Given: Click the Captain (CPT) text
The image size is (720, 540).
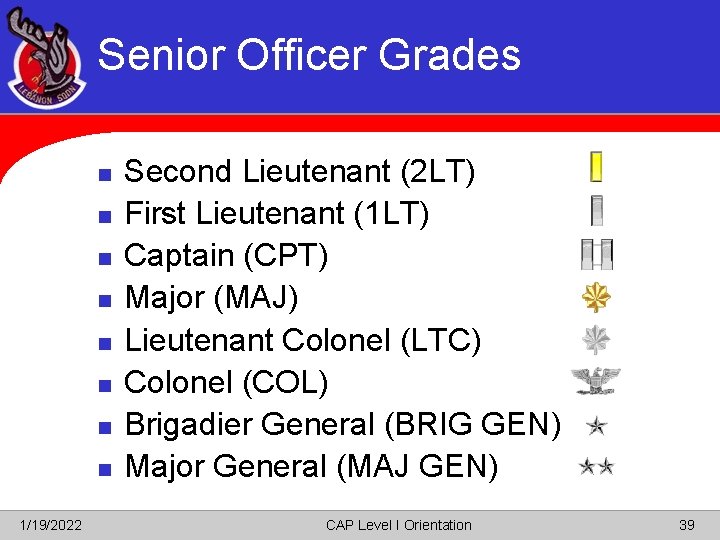Looking at the screenshot, I should [x=226, y=256].
